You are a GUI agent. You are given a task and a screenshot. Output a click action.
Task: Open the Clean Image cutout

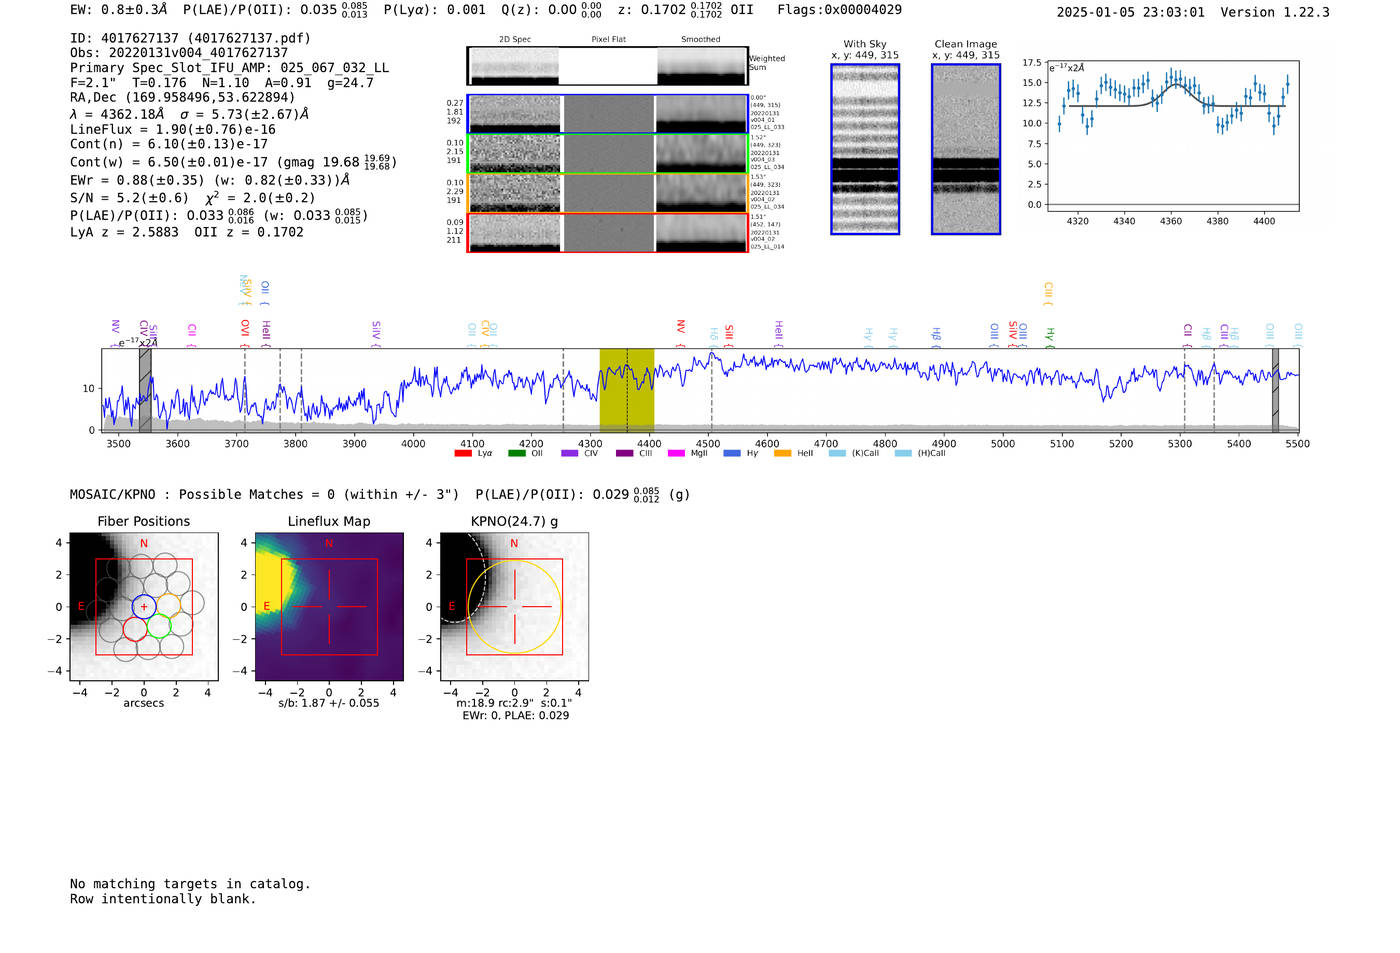(966, 149)
